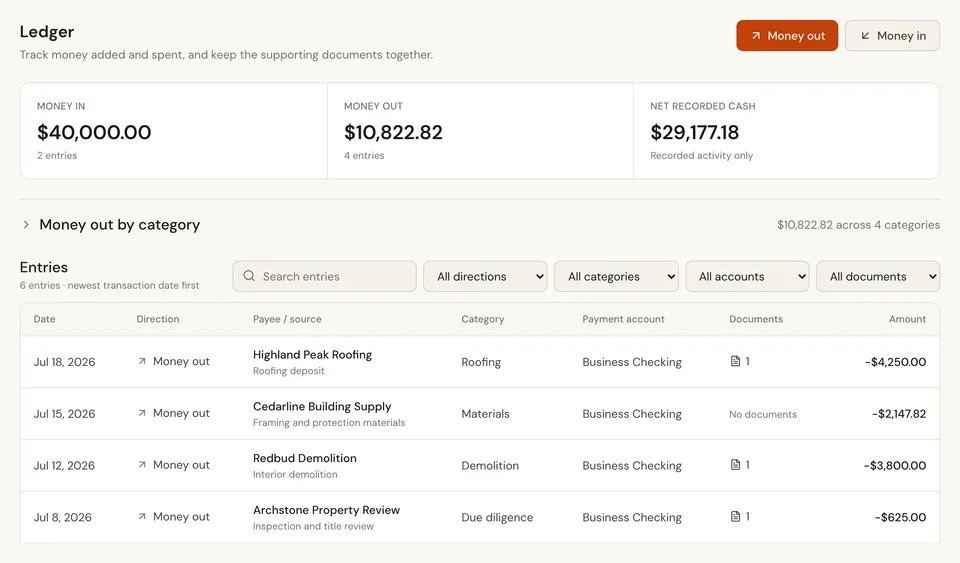
Task: Click the arrow icon on Money out button
Action: [x=756, y=35]
